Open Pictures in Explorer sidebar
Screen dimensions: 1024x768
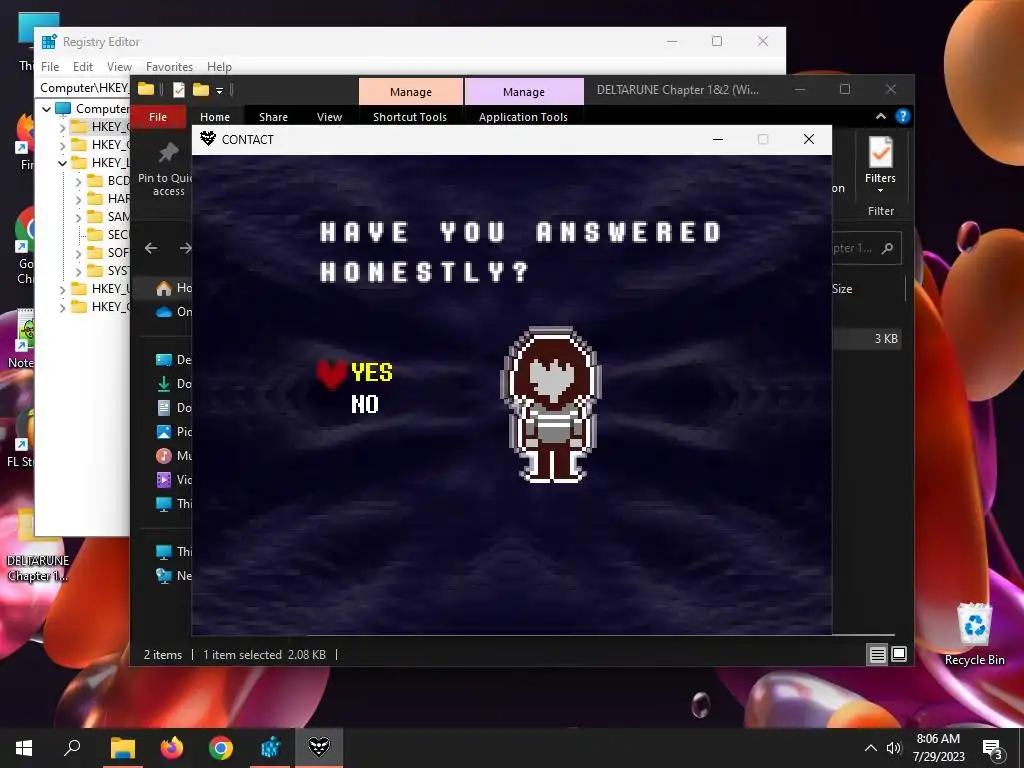coord(174,432)
